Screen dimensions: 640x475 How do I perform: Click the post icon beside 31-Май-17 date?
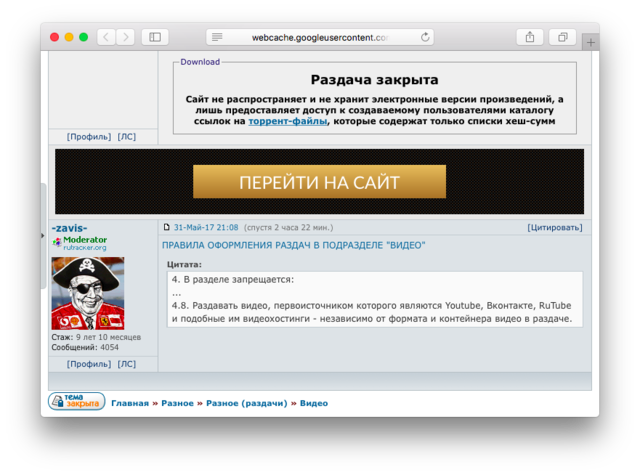(x=166, y=228)
